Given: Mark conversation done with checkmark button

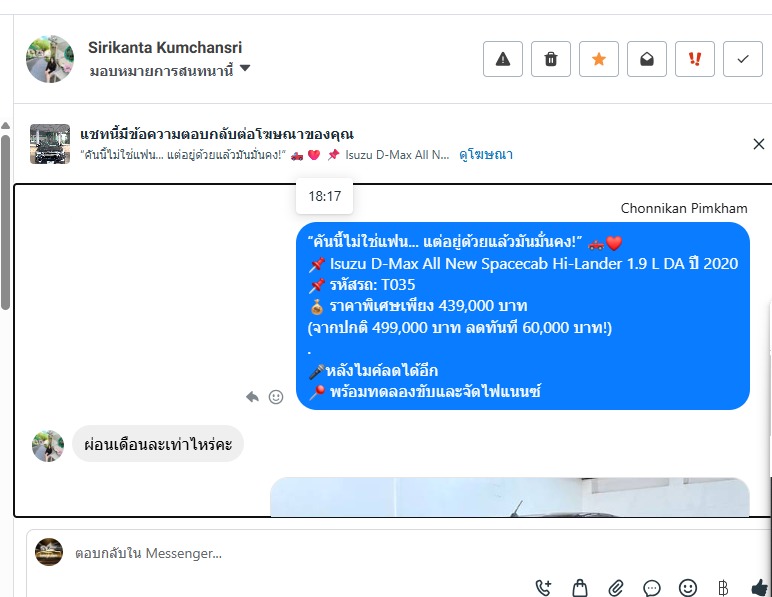Looking at the screenshot, I should click(x=742, y=59).
